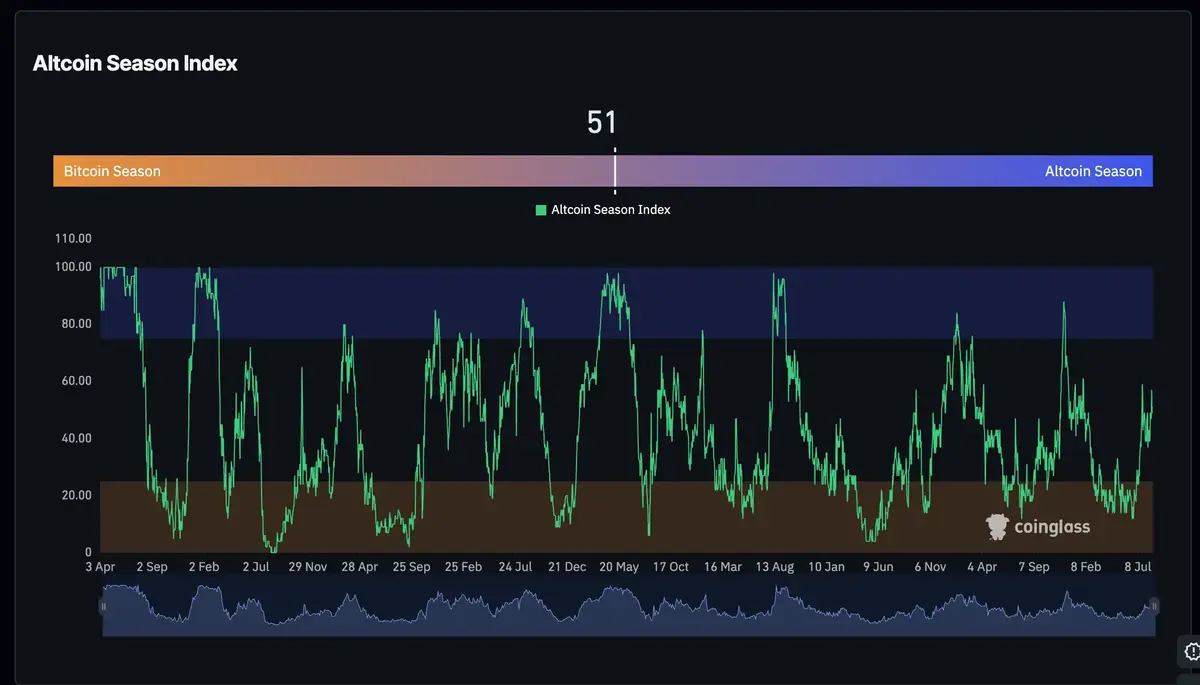This screenshot has height=685, width=1200.
Task: Click the Bitcoin Season label text
Action: pos(111,171)
